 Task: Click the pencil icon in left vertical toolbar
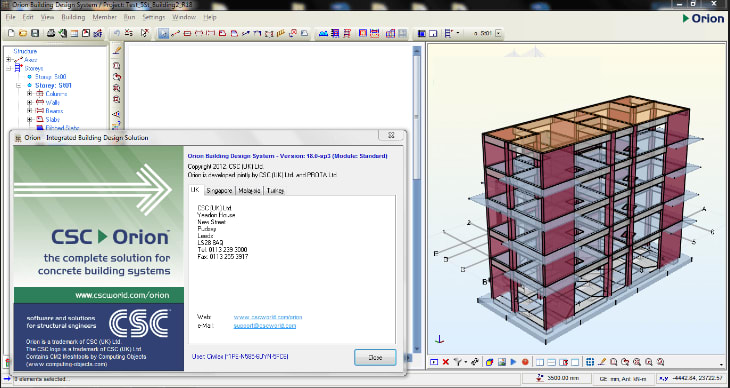pyautogui.click(x=116, y=50)
